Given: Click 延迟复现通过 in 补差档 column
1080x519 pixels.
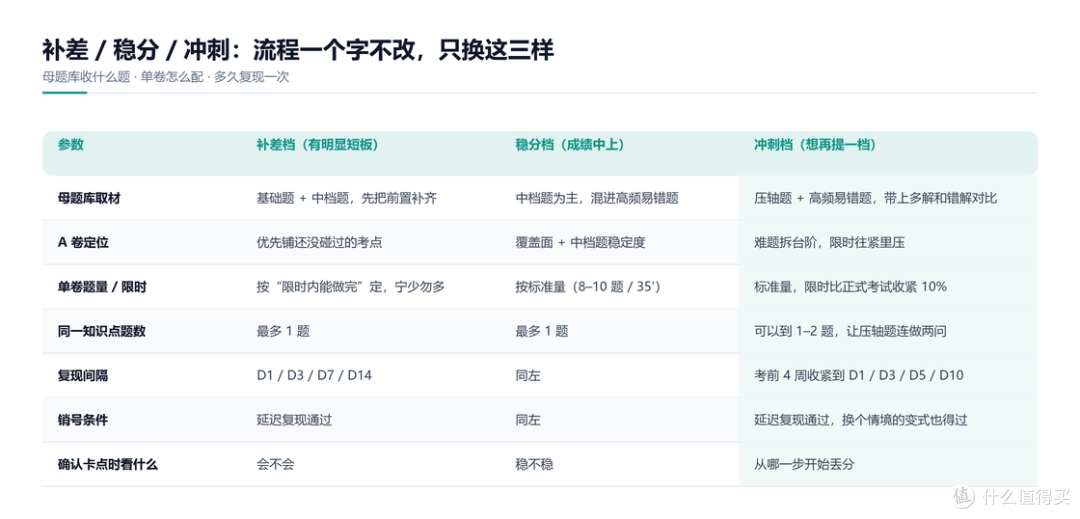Looking at the screenshot, I should click(x=293, y=420).
